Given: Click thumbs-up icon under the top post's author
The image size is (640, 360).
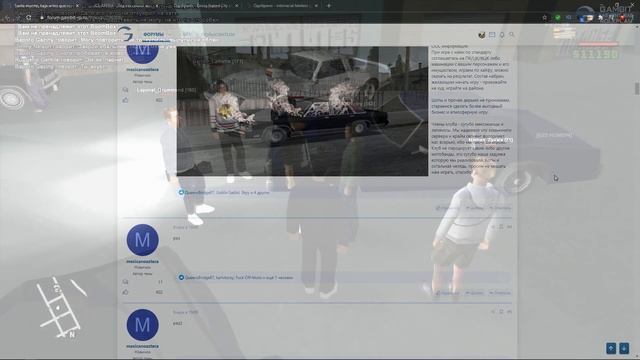Looking at the screenshot, I should click(x=125, y=100).
